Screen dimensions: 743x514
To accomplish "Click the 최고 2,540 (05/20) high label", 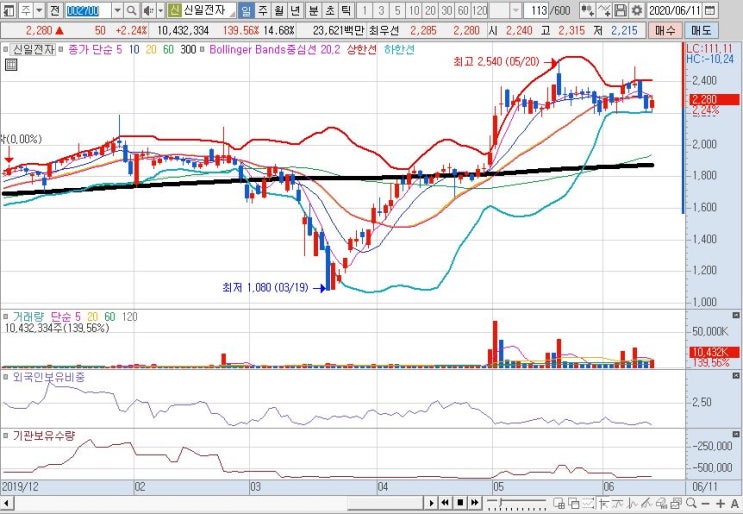I will click(496, 62).
